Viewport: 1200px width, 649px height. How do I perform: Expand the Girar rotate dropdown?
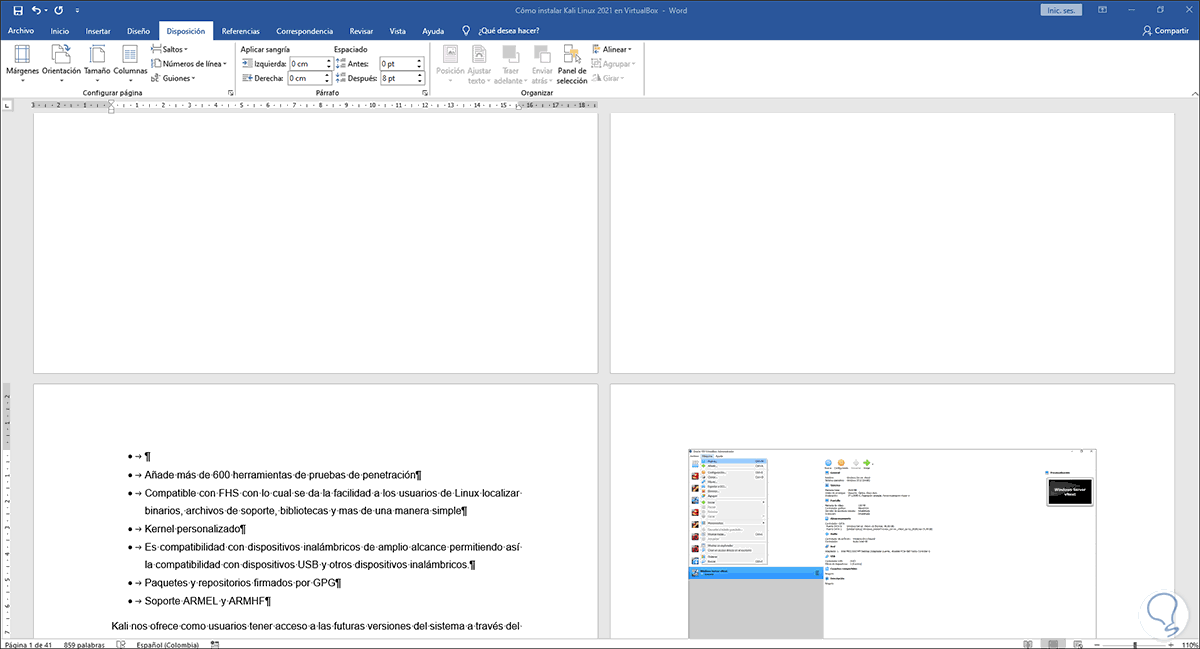[606, 77]
